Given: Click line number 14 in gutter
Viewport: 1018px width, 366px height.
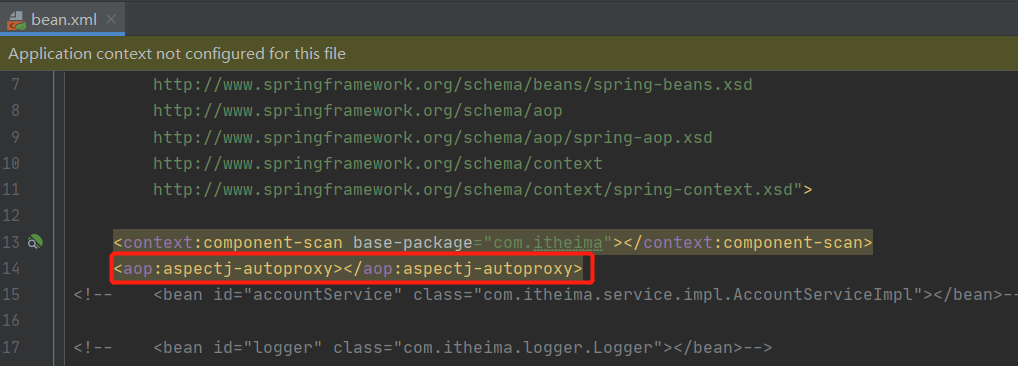Looking at the screenshot, I should (11, 269).
